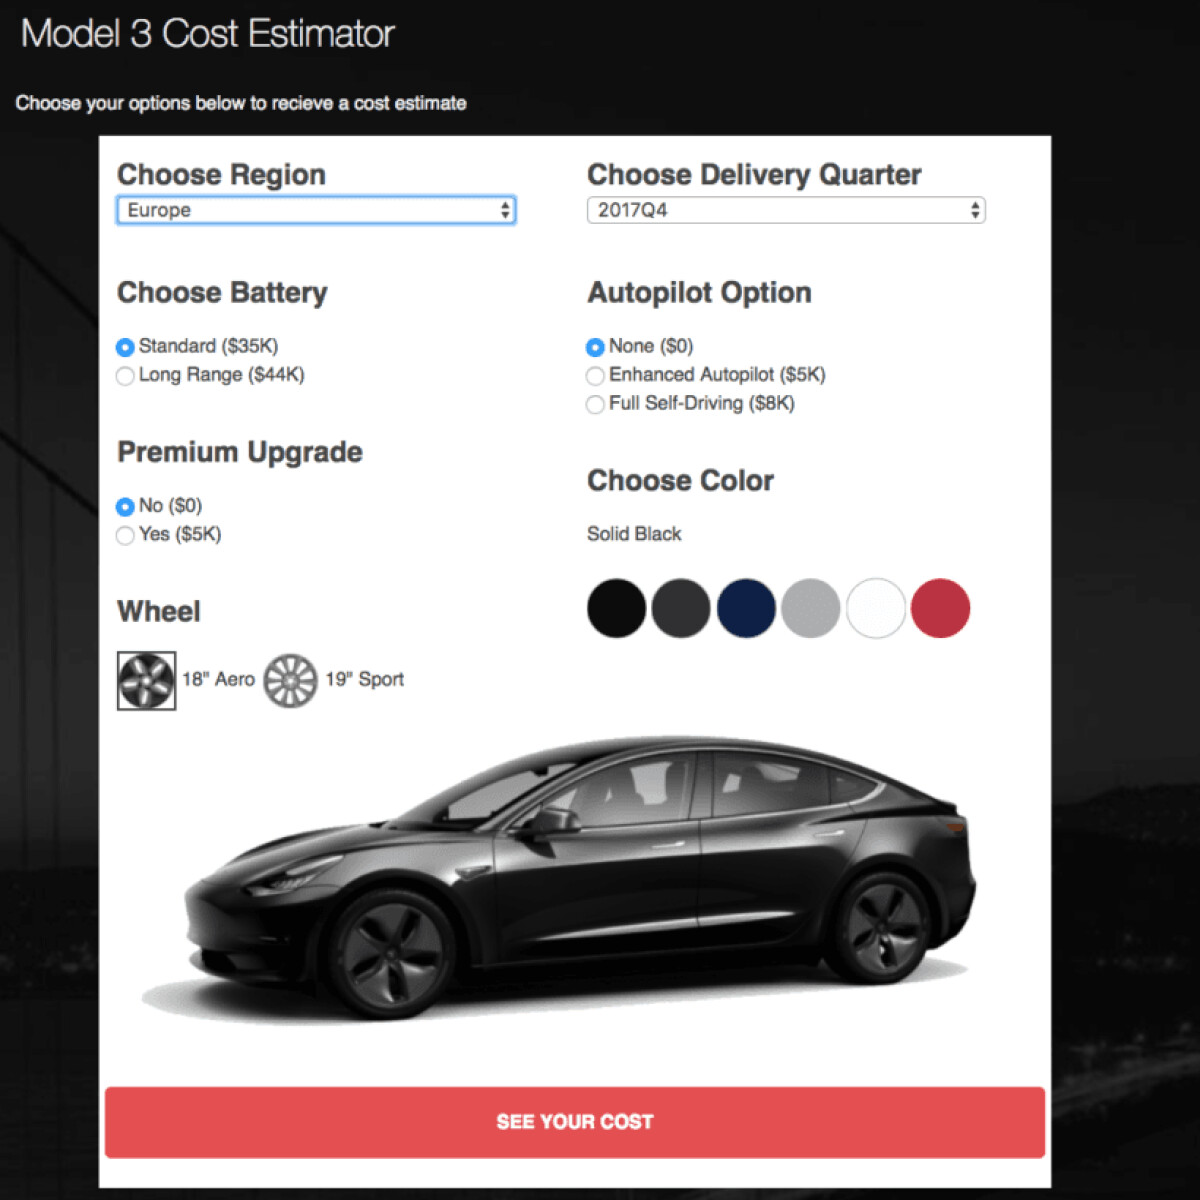This screenshot has height=1200, width=1200.
Task: Select the 18" Aero wheel icon
Action: (147, 680)
